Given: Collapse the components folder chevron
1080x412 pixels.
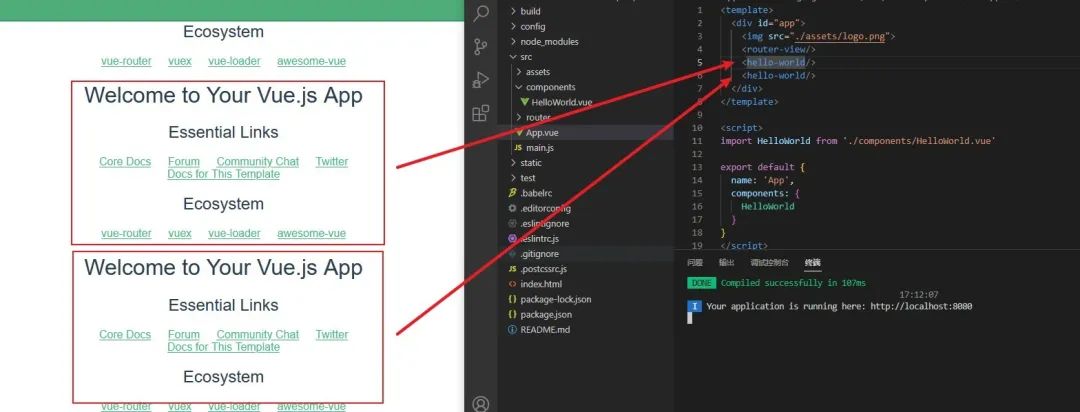Looking at the screenshot, I should tap(519, 87).
